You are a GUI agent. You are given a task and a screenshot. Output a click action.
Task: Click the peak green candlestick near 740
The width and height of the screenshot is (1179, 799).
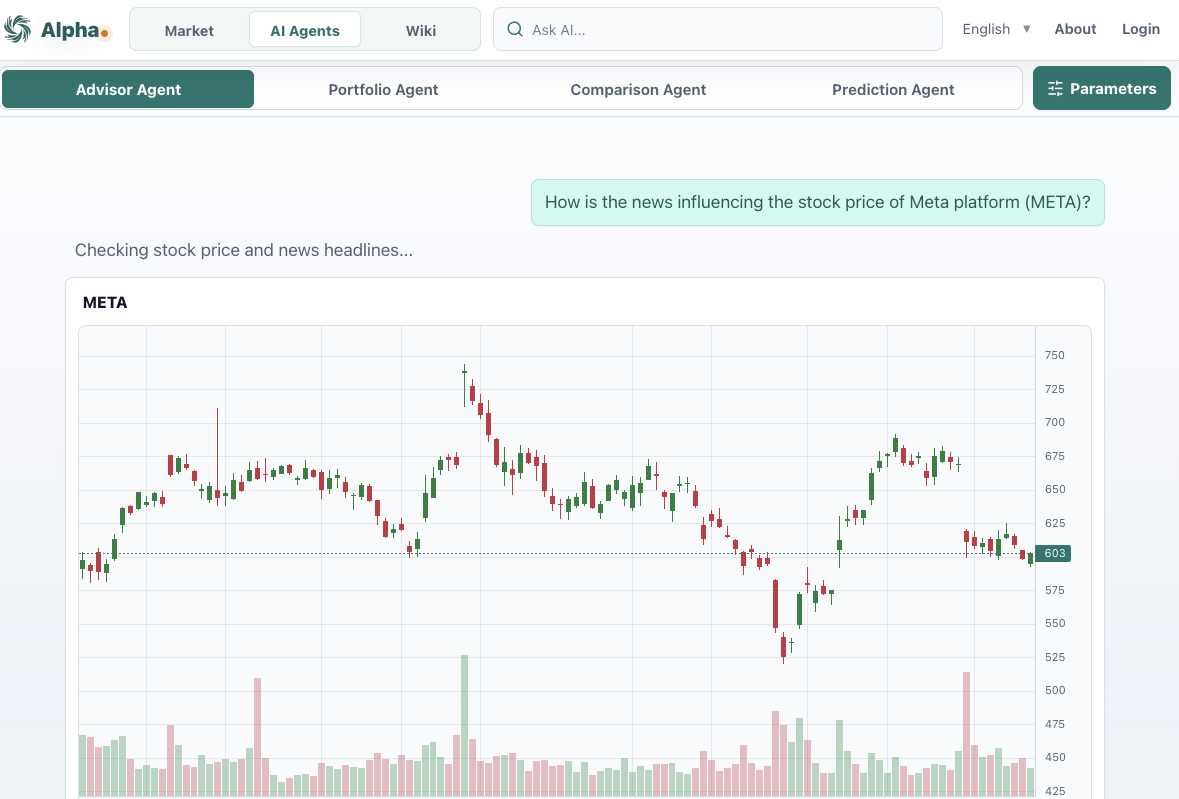[465, 385]
